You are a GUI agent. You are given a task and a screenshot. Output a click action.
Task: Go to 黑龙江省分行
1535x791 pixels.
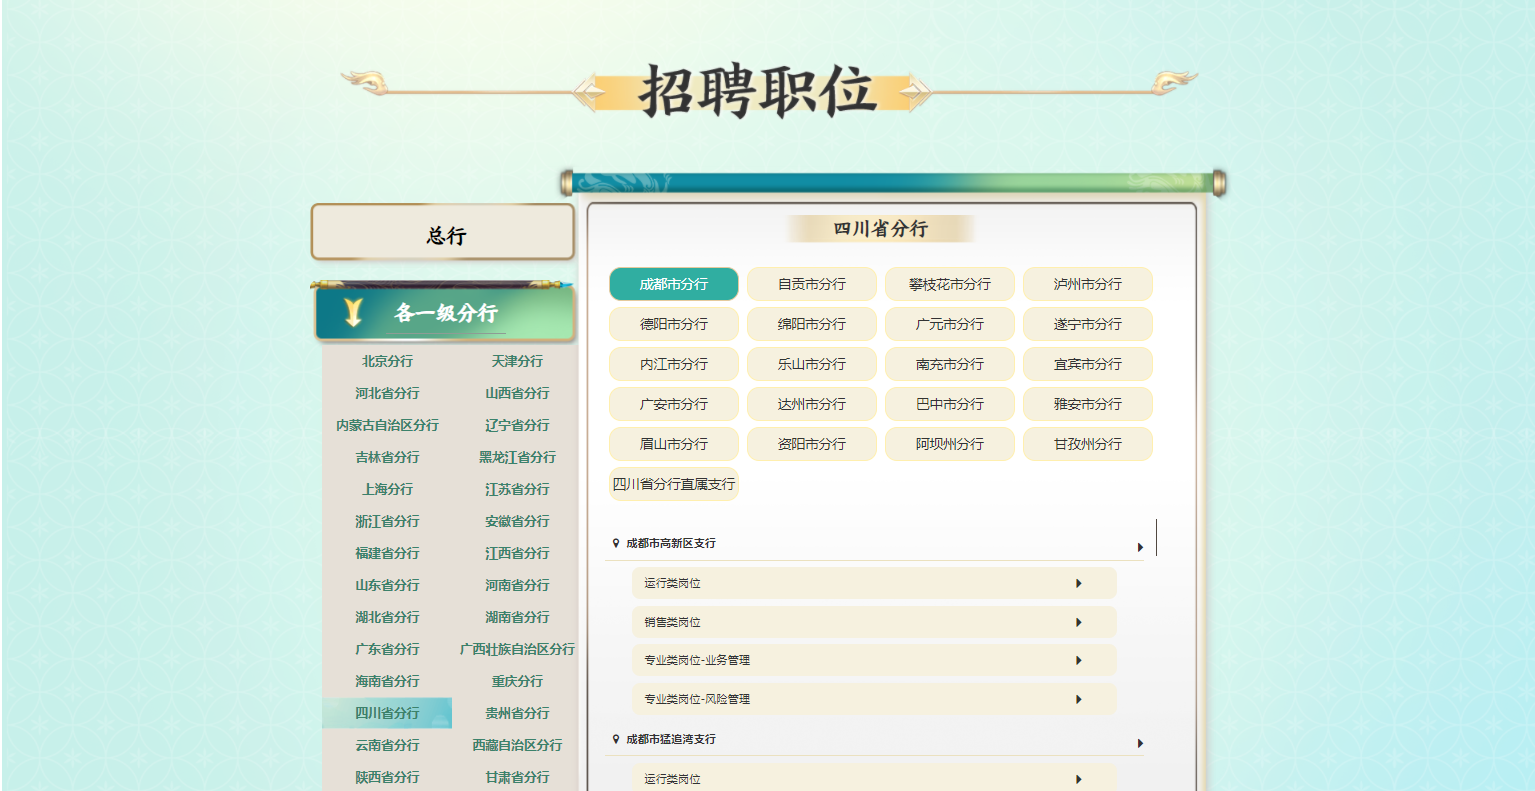click(x=517, y=457)
